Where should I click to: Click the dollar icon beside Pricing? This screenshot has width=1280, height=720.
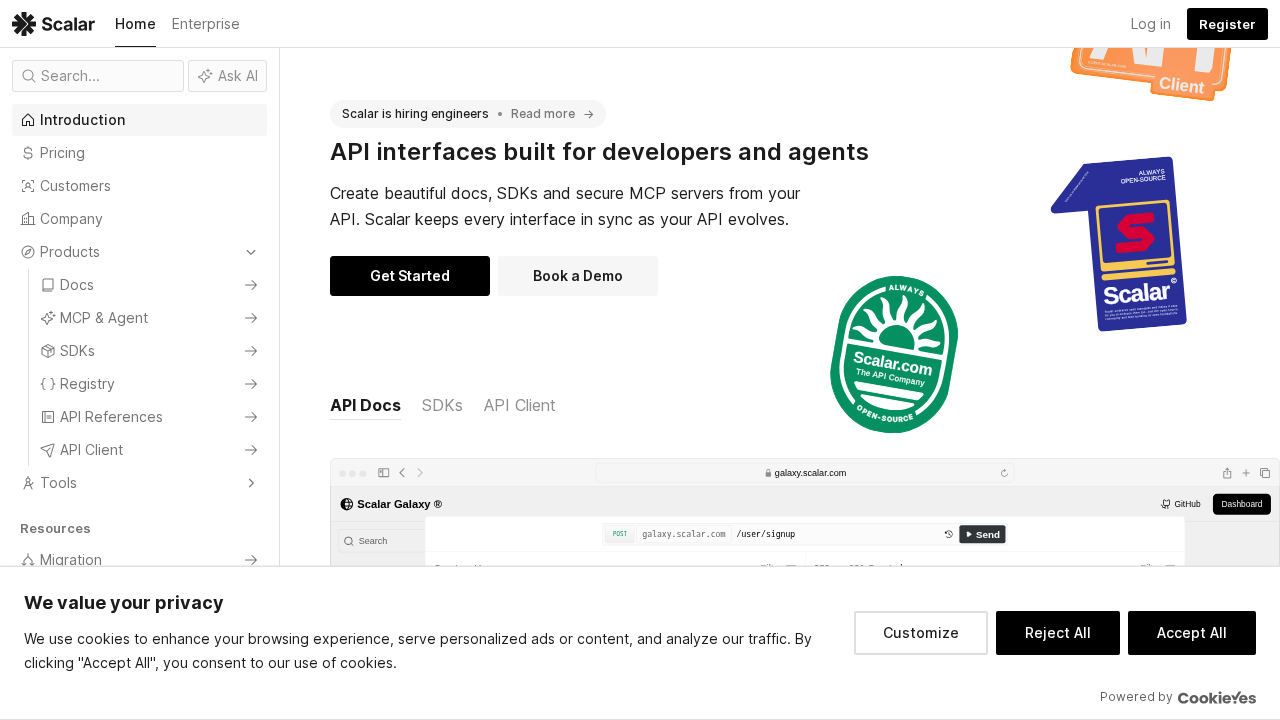click(28, 153)
